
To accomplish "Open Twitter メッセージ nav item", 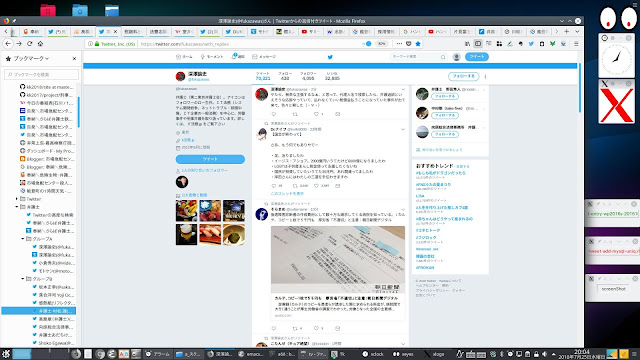I will click(x=264, y=57).
